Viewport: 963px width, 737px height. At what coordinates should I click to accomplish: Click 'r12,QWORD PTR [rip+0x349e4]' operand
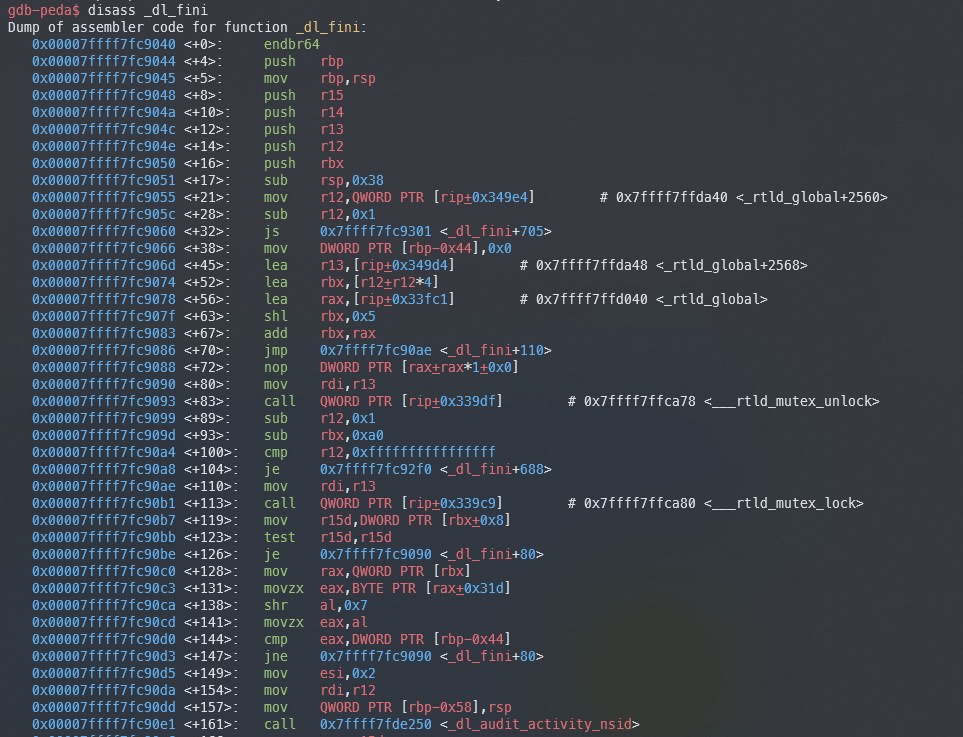[427, 197]
